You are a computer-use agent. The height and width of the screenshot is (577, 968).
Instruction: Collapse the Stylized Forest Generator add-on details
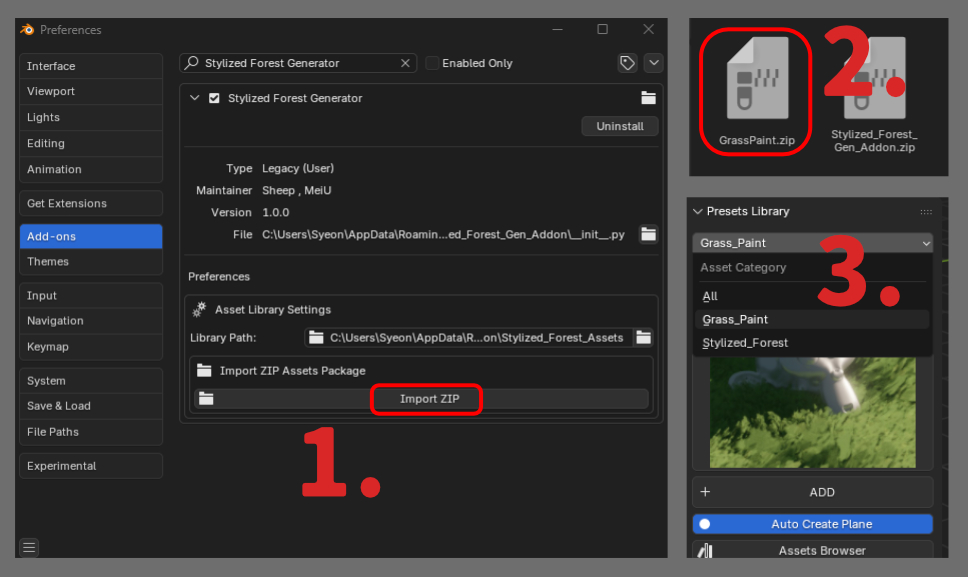pyautogui.click(x=194, y=98)
